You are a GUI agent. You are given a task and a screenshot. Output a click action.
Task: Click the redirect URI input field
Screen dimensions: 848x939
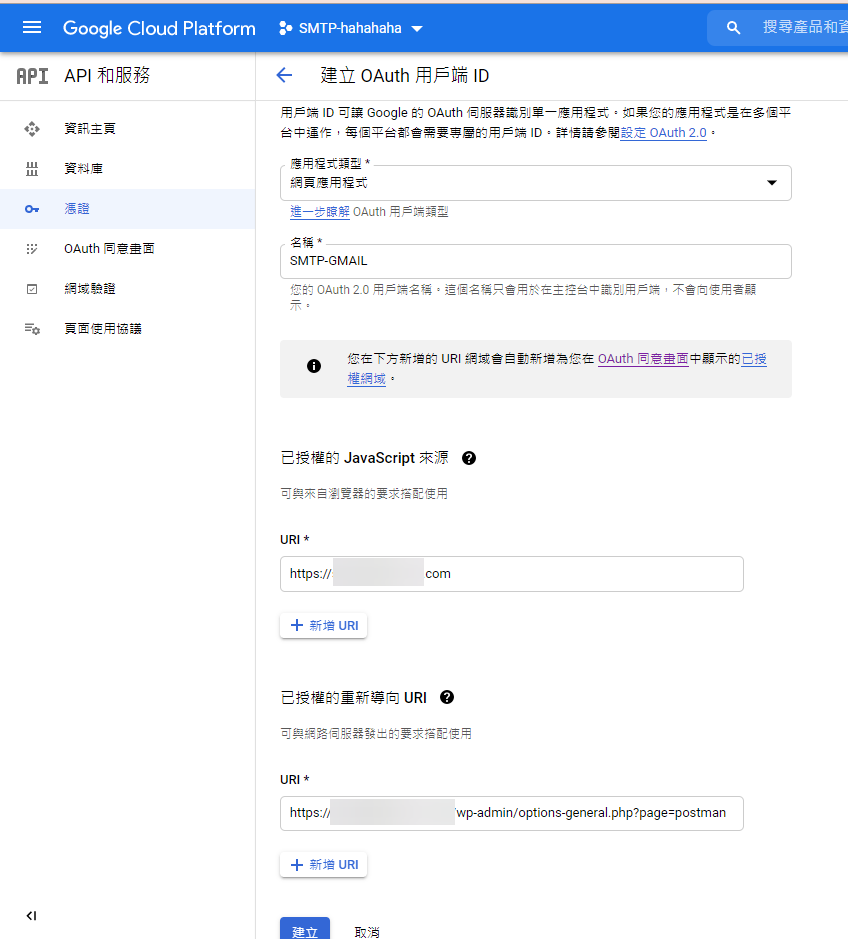[512, 813]
